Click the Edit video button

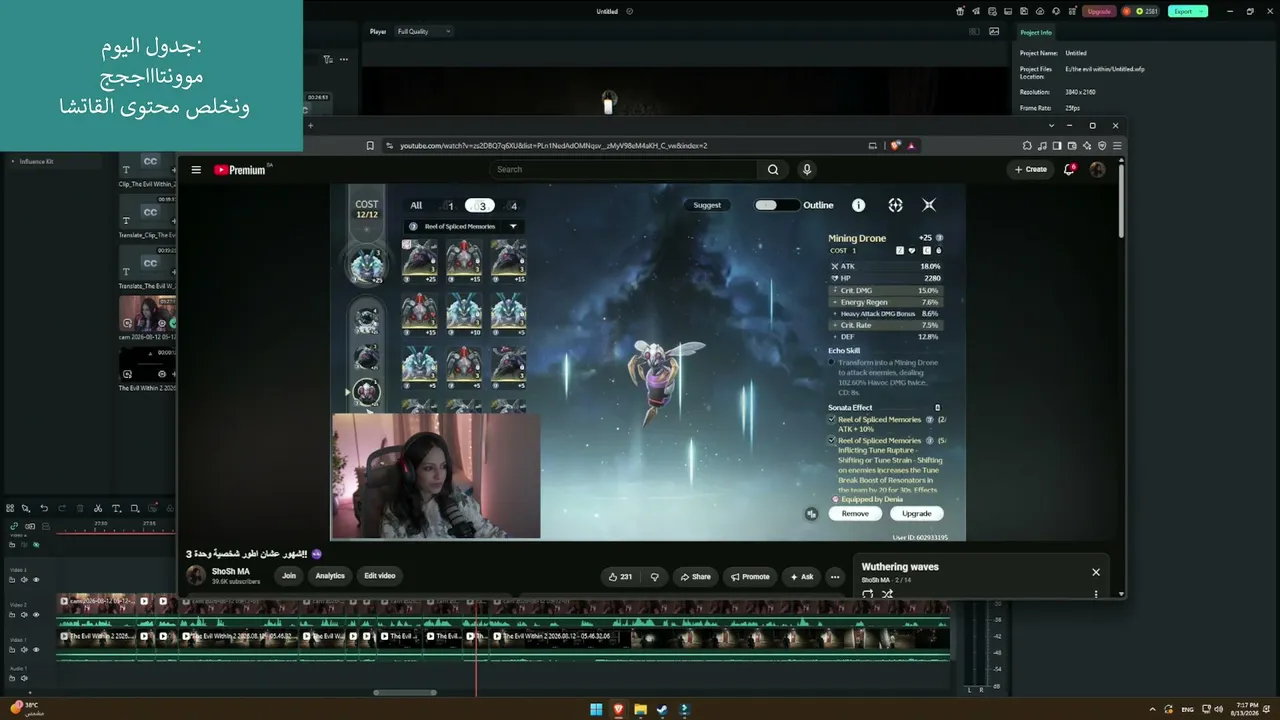tap(379, 576)
